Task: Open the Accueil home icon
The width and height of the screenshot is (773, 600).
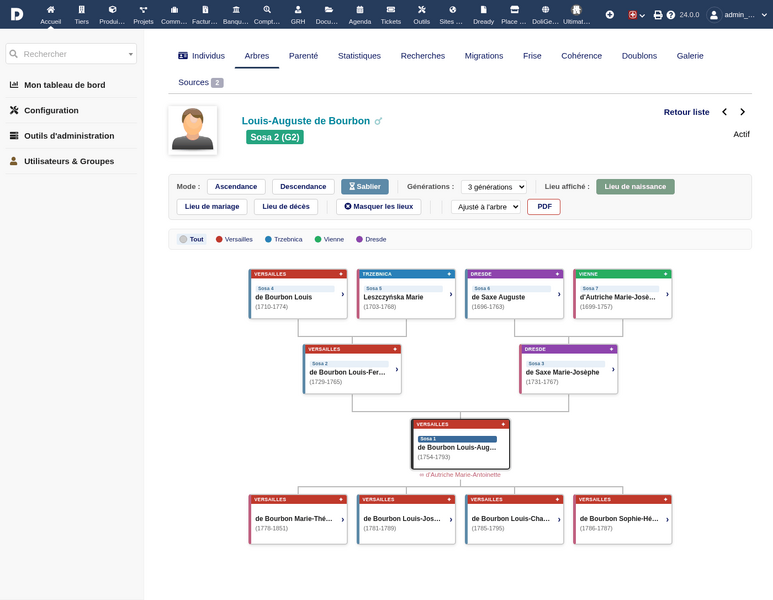Action: coord(50,10)
